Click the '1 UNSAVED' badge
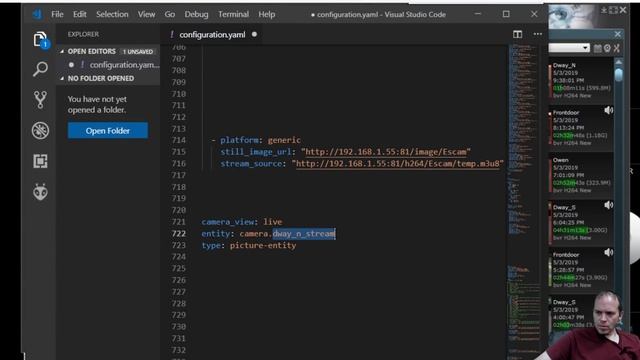The height and width of the screenshot is (360, 640). pos(138,51)
